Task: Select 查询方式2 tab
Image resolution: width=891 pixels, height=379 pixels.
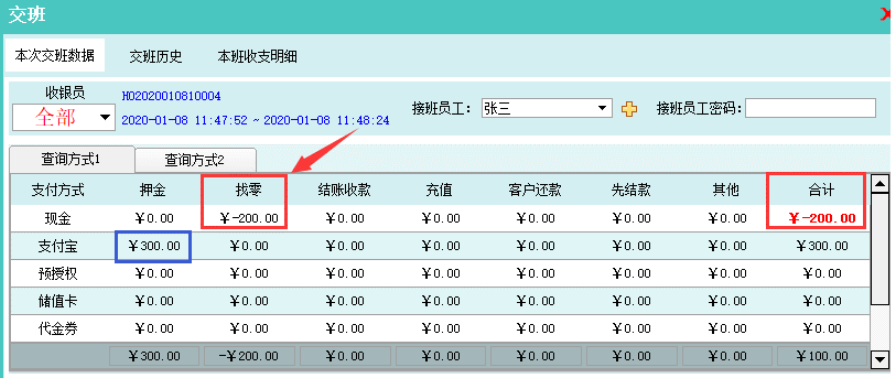Action: (195, 160)
